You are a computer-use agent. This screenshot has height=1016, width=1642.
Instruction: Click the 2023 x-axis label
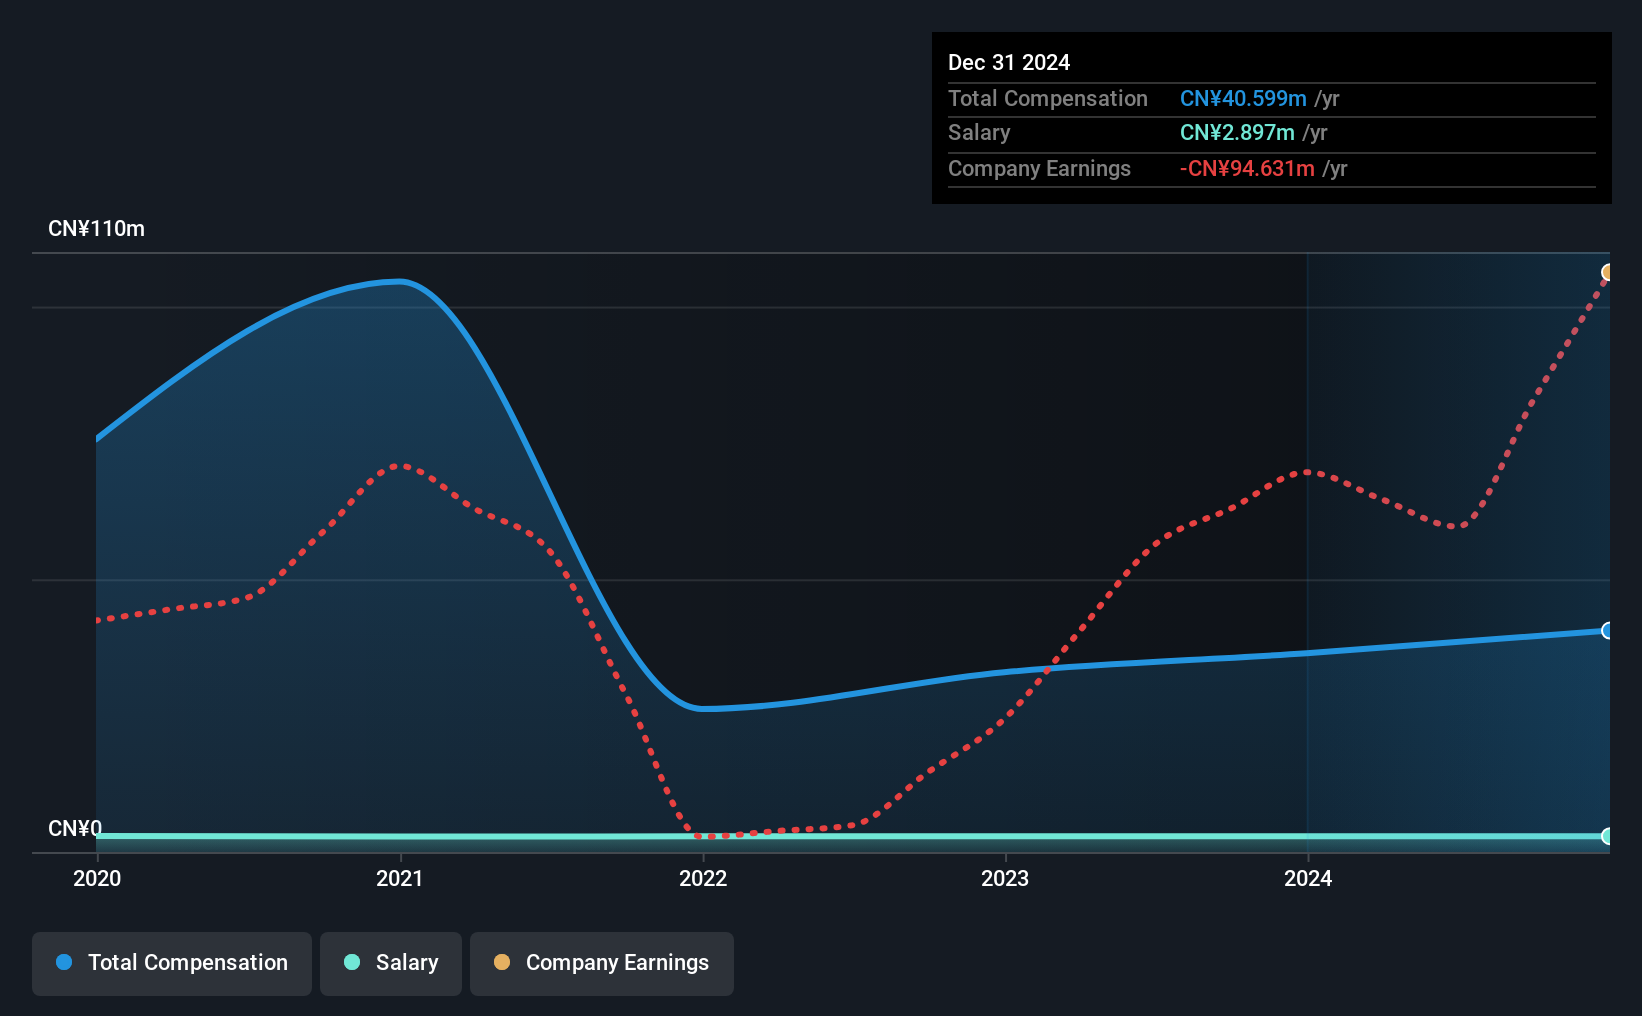(x=1005, y=878)
